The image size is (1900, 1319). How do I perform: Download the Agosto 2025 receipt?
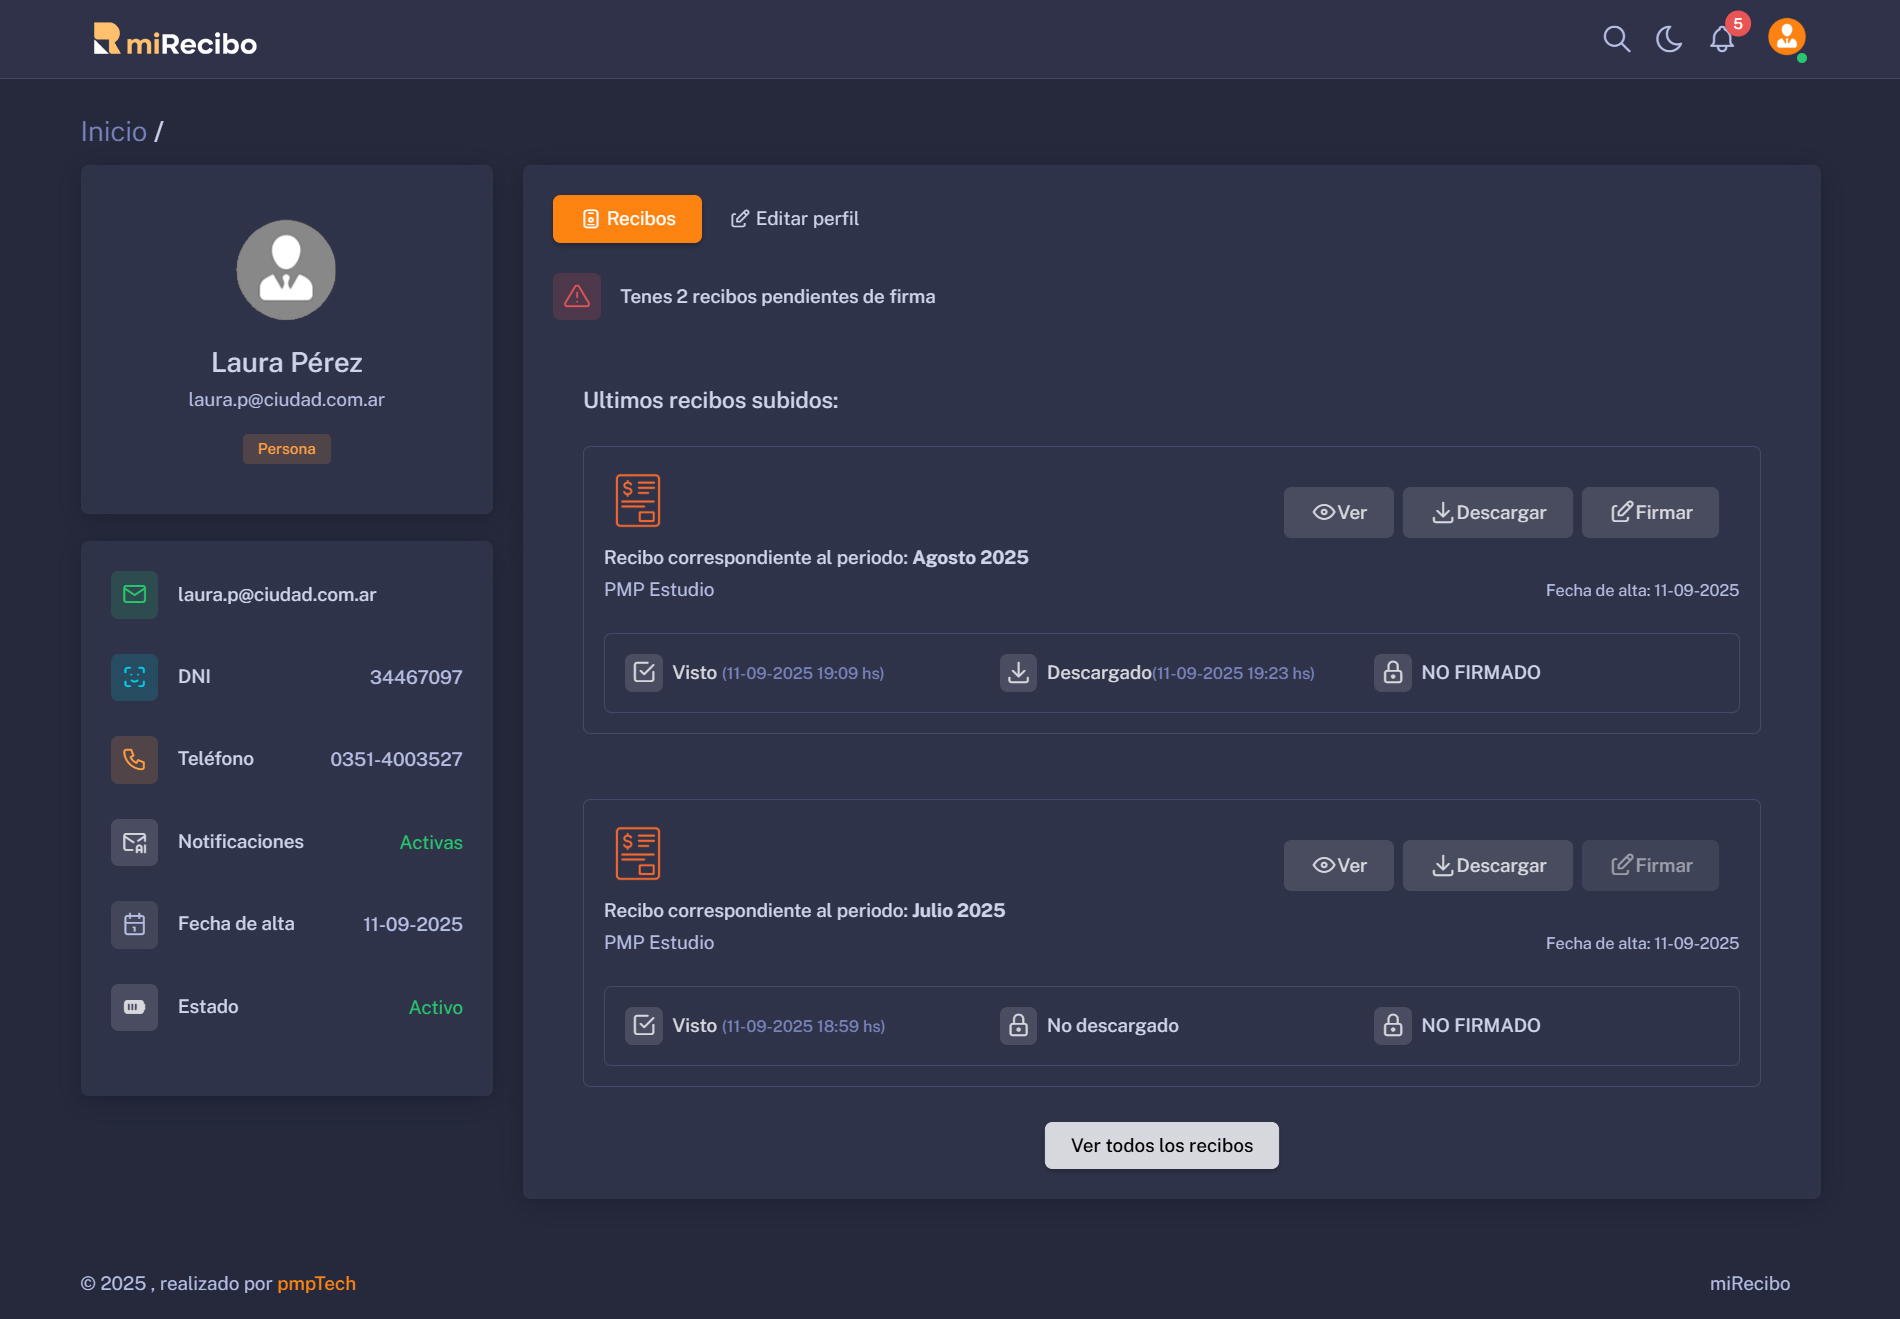[1487, 513]
